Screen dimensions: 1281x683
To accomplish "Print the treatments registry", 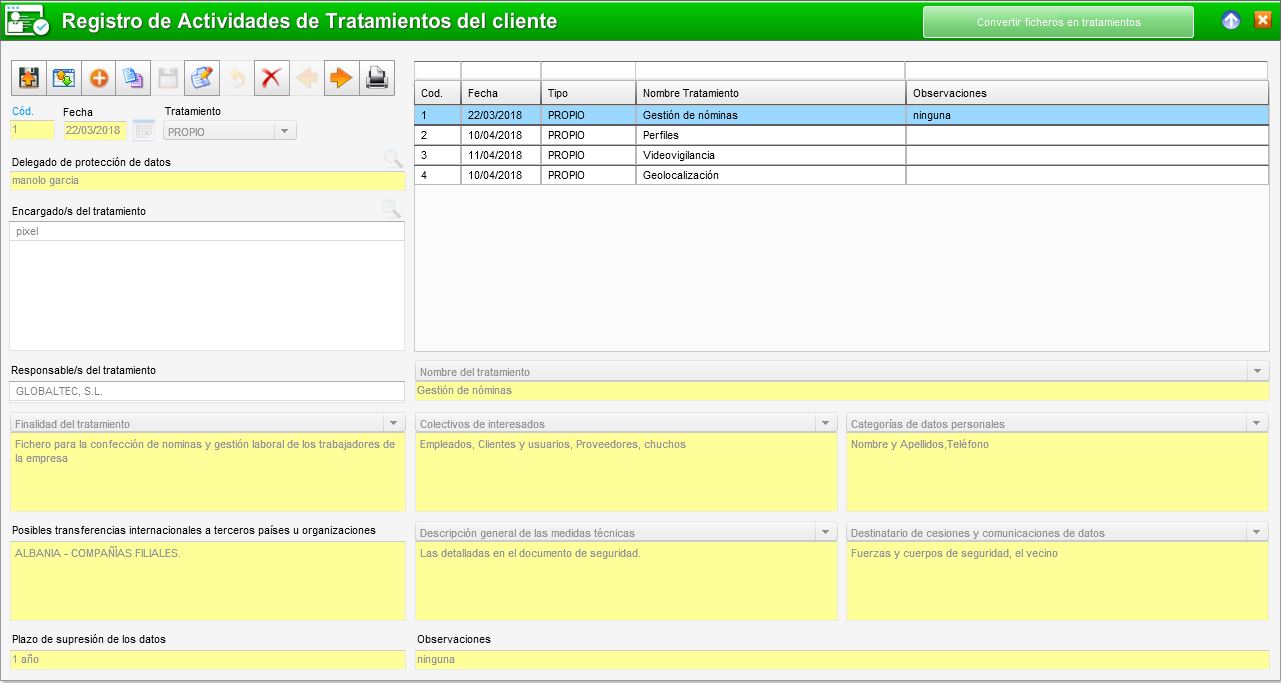I will 377,77.
